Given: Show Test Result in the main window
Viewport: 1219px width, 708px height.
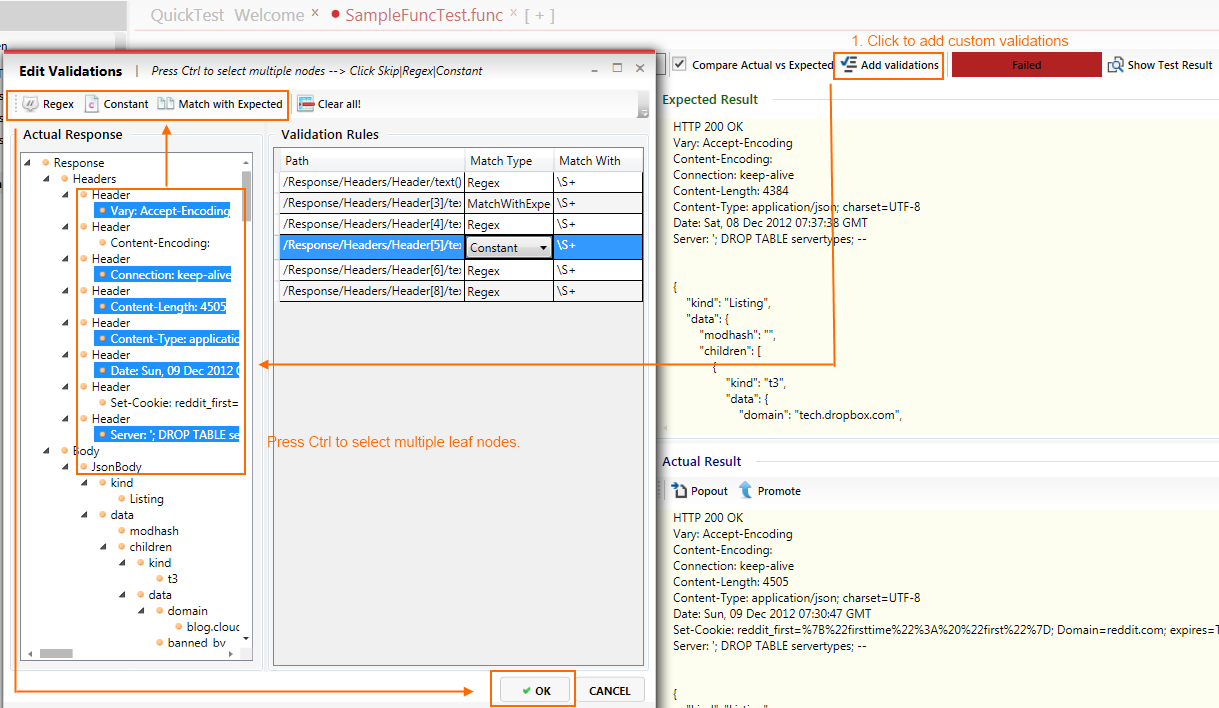Looking at the screenshot, I should click(x=1160, y=65).
